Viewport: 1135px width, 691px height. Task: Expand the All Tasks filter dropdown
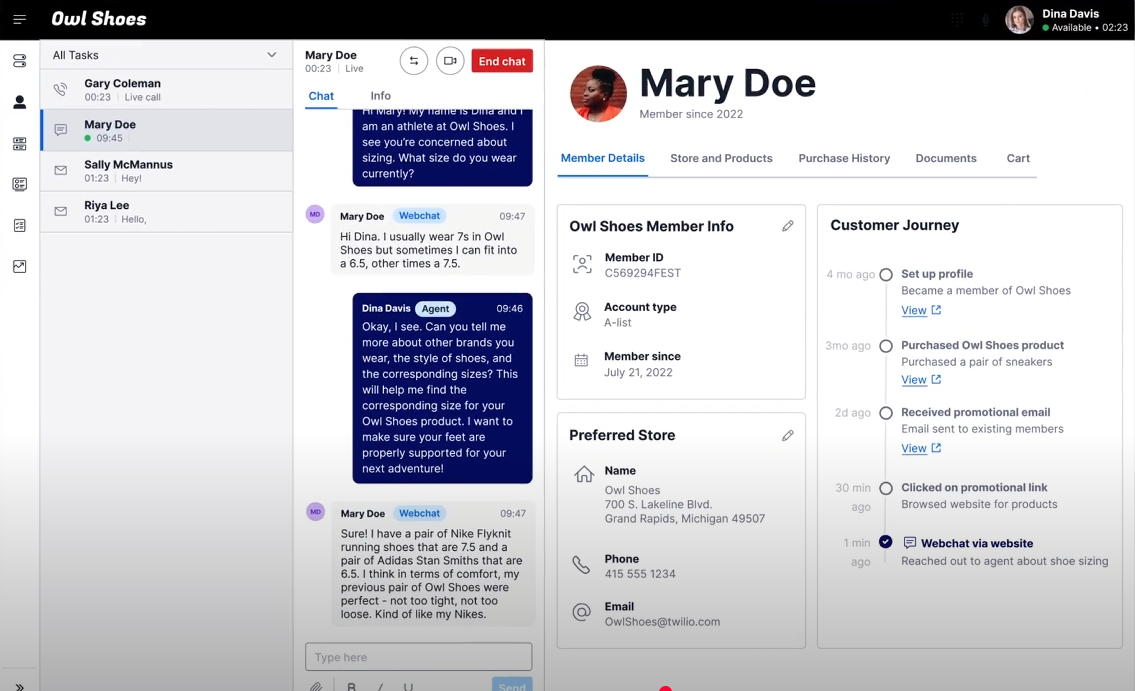270,55
